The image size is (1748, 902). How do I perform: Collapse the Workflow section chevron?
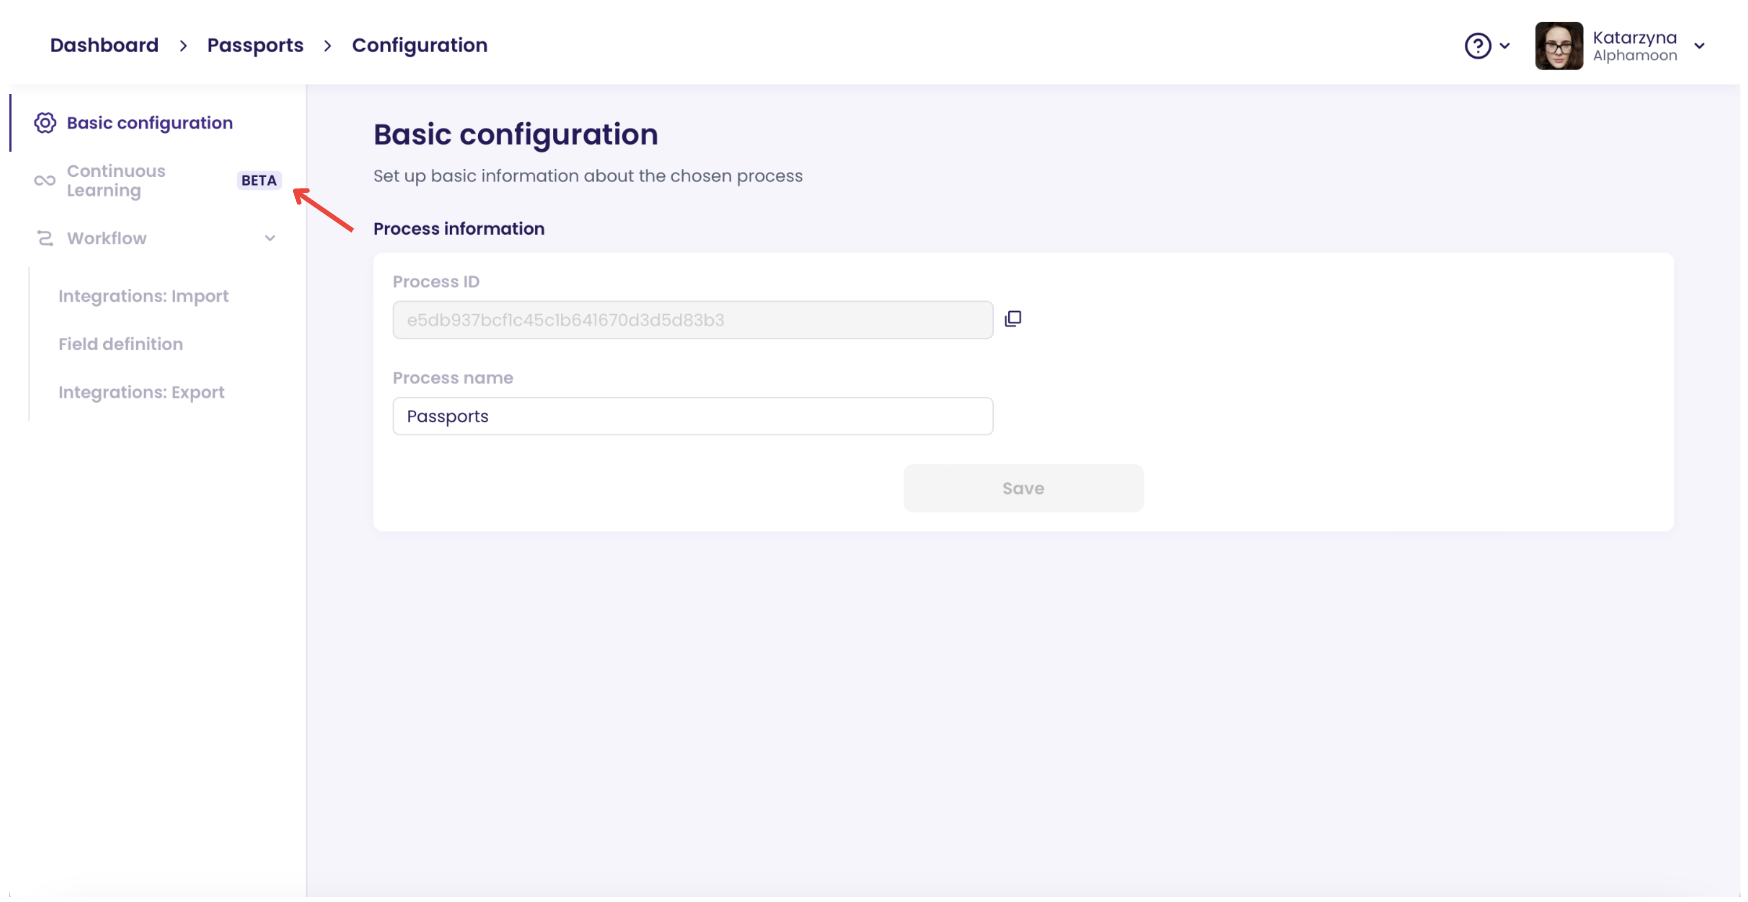pos(270,238)
